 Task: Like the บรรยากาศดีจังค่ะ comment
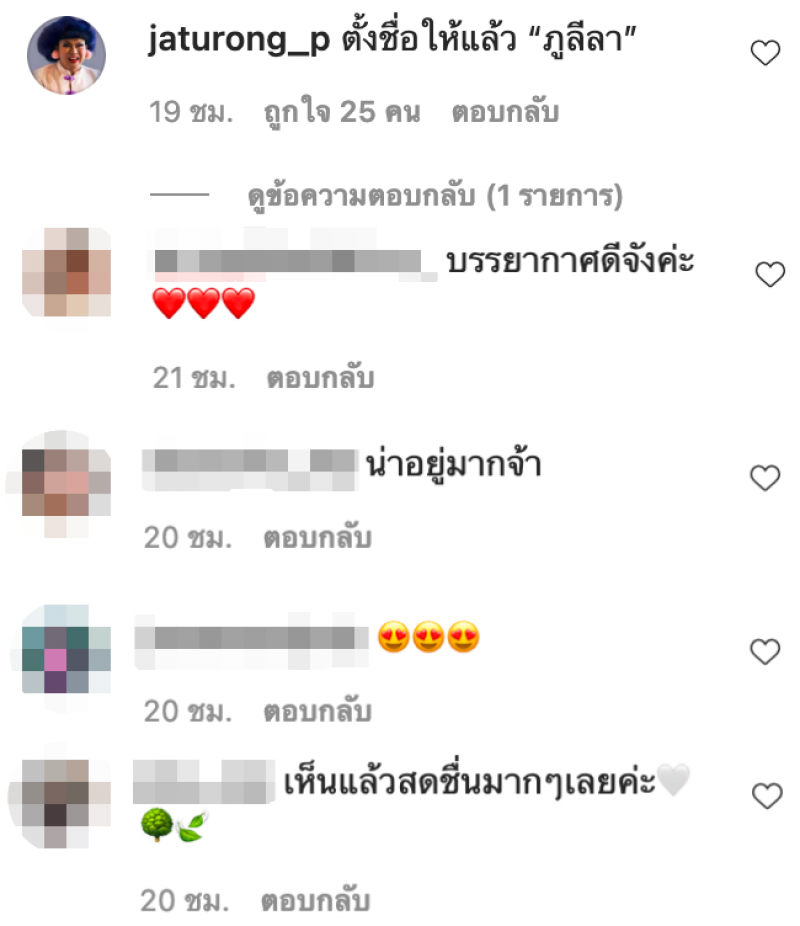[770, 274]
